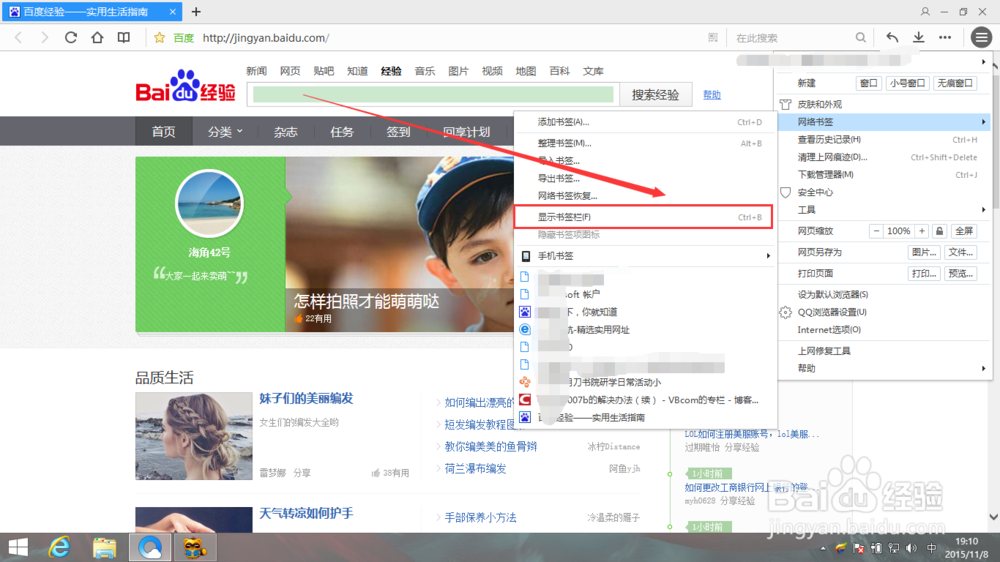Click the compatibility mode icon in address bar
Screen dimensions: 1000x562
tap(712, 38)
